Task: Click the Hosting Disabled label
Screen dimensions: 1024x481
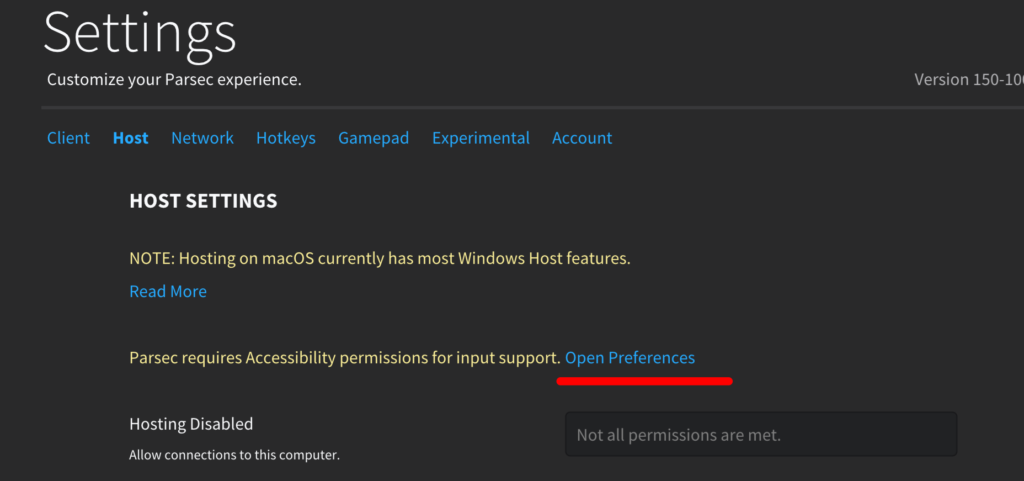Action: tap(191, 424)
